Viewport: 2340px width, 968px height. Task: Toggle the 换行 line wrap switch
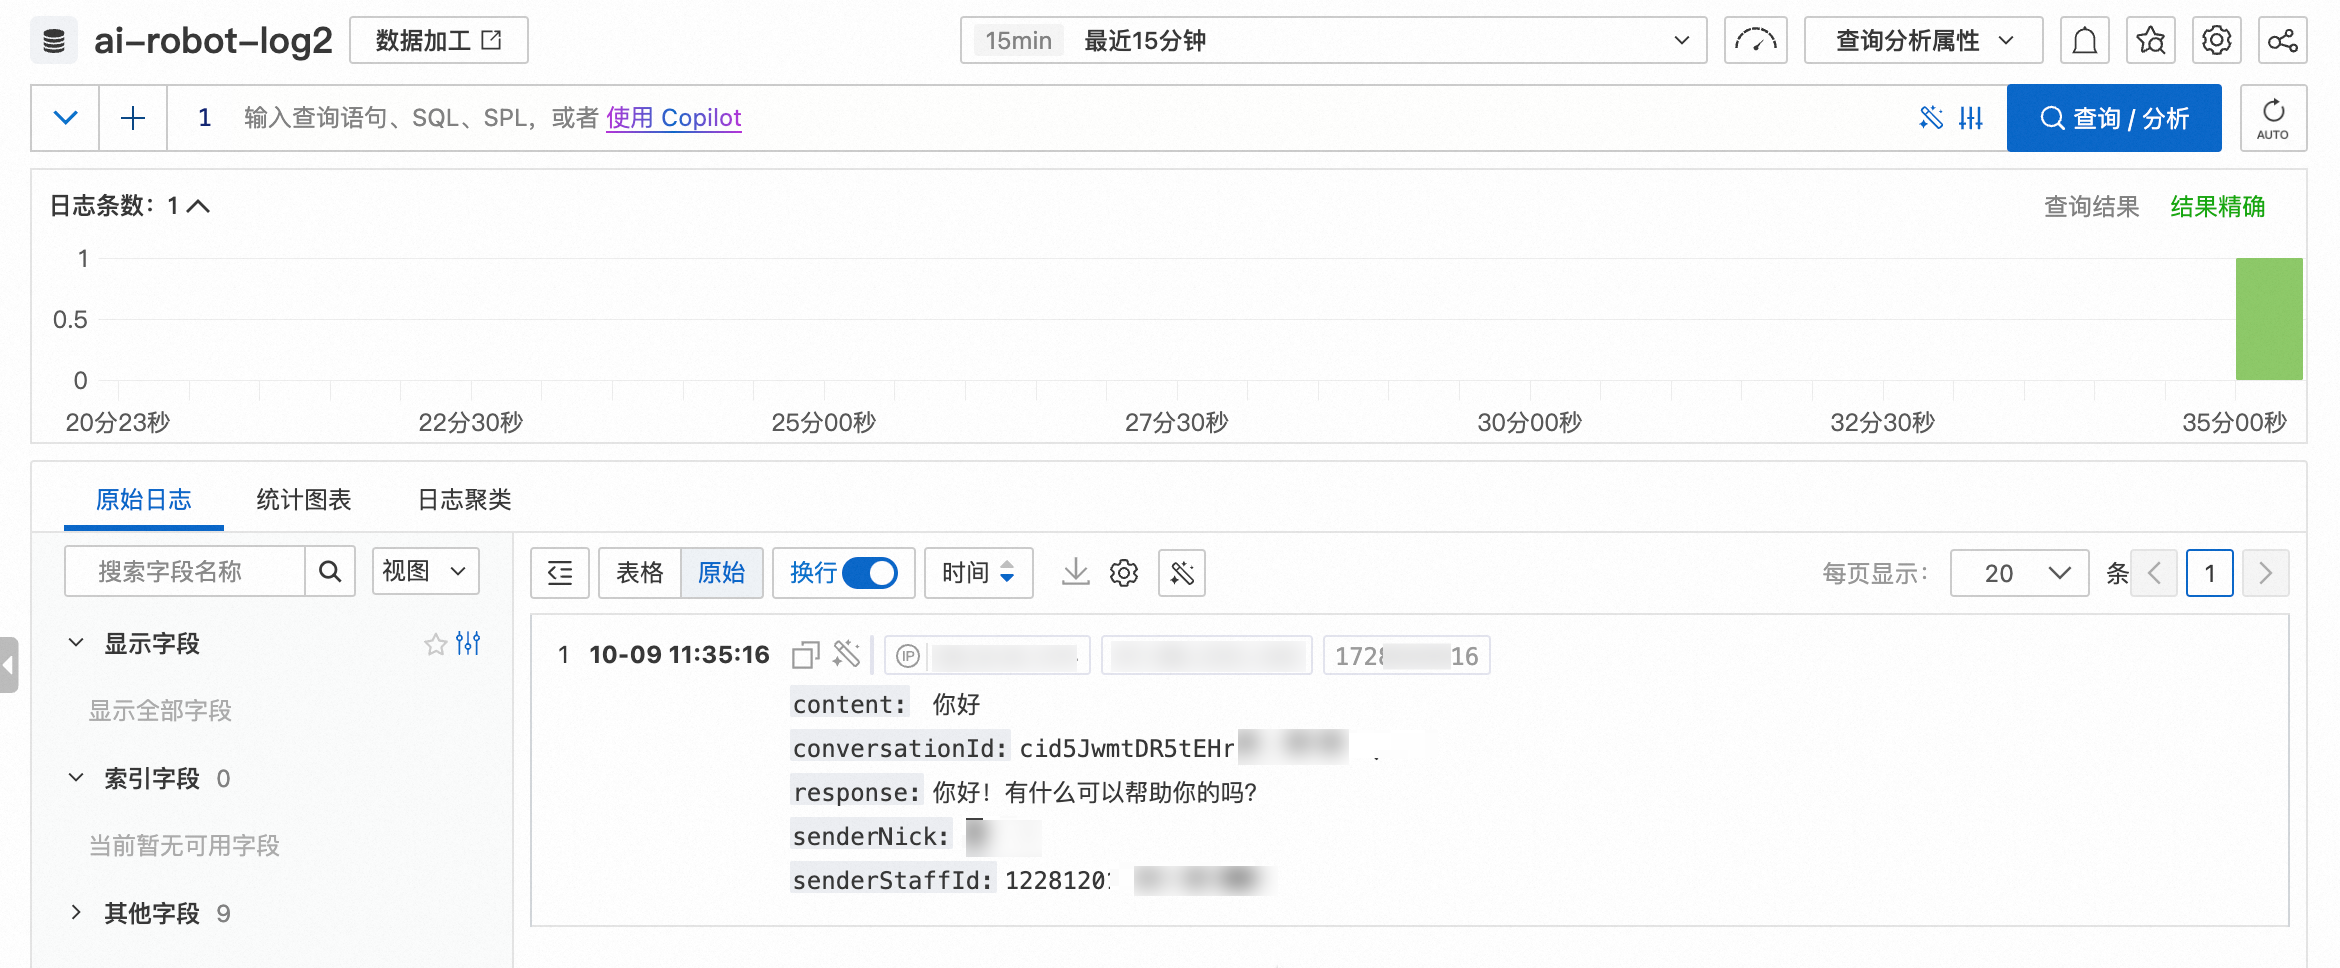coord(870,573)
